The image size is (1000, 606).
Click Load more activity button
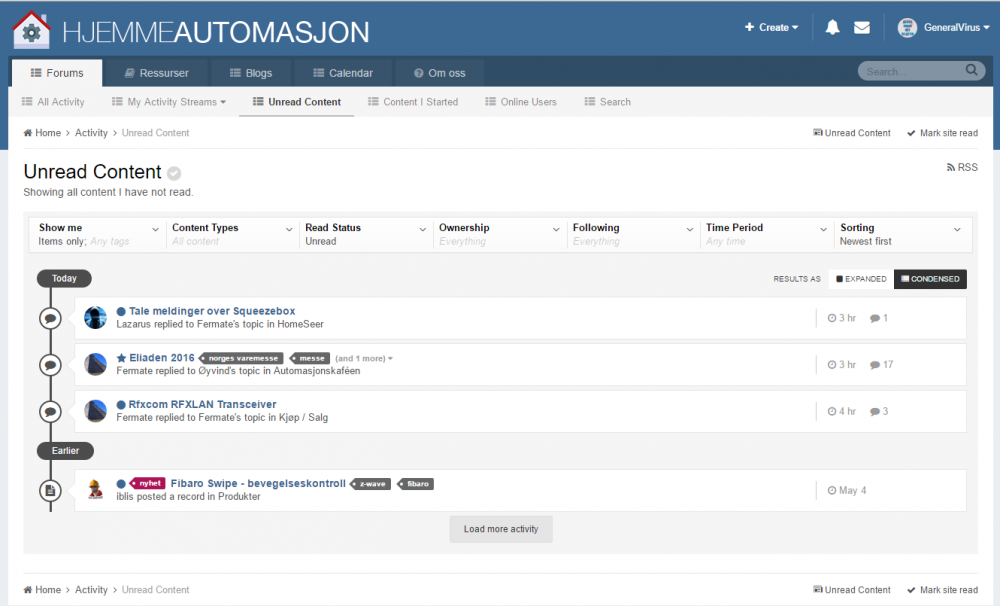(501, 529)
